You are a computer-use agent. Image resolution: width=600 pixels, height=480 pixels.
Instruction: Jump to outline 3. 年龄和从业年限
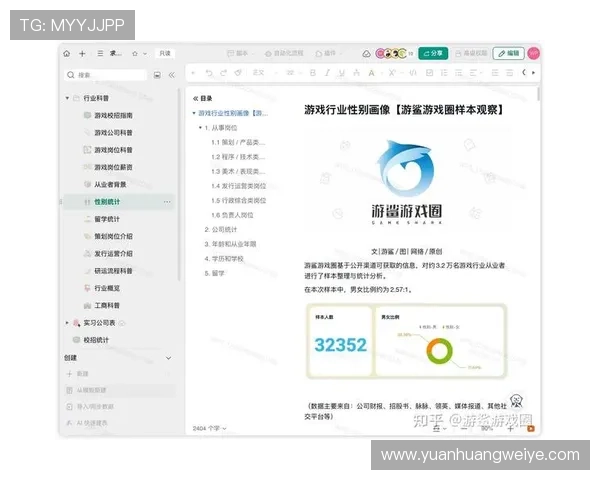(x=230, y=244)
